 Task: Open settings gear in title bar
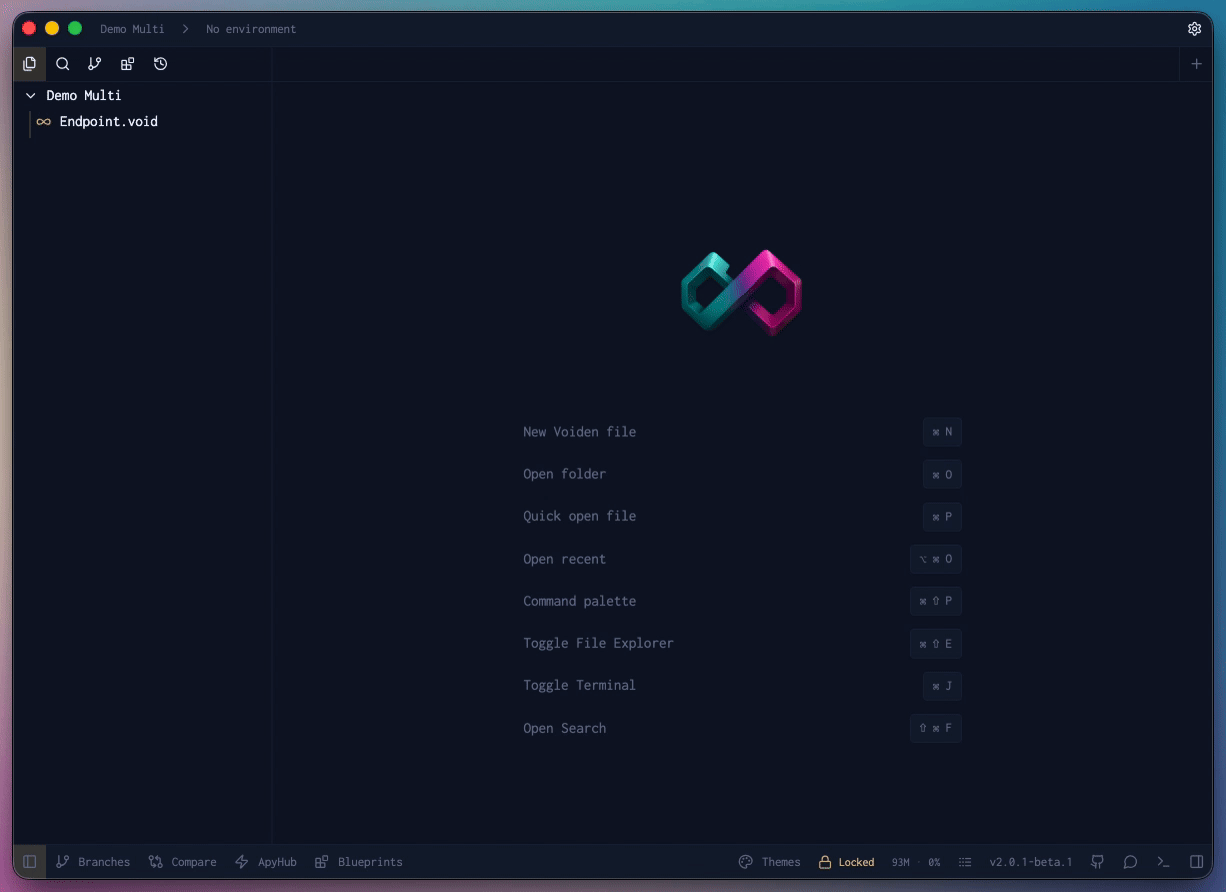1194,29
